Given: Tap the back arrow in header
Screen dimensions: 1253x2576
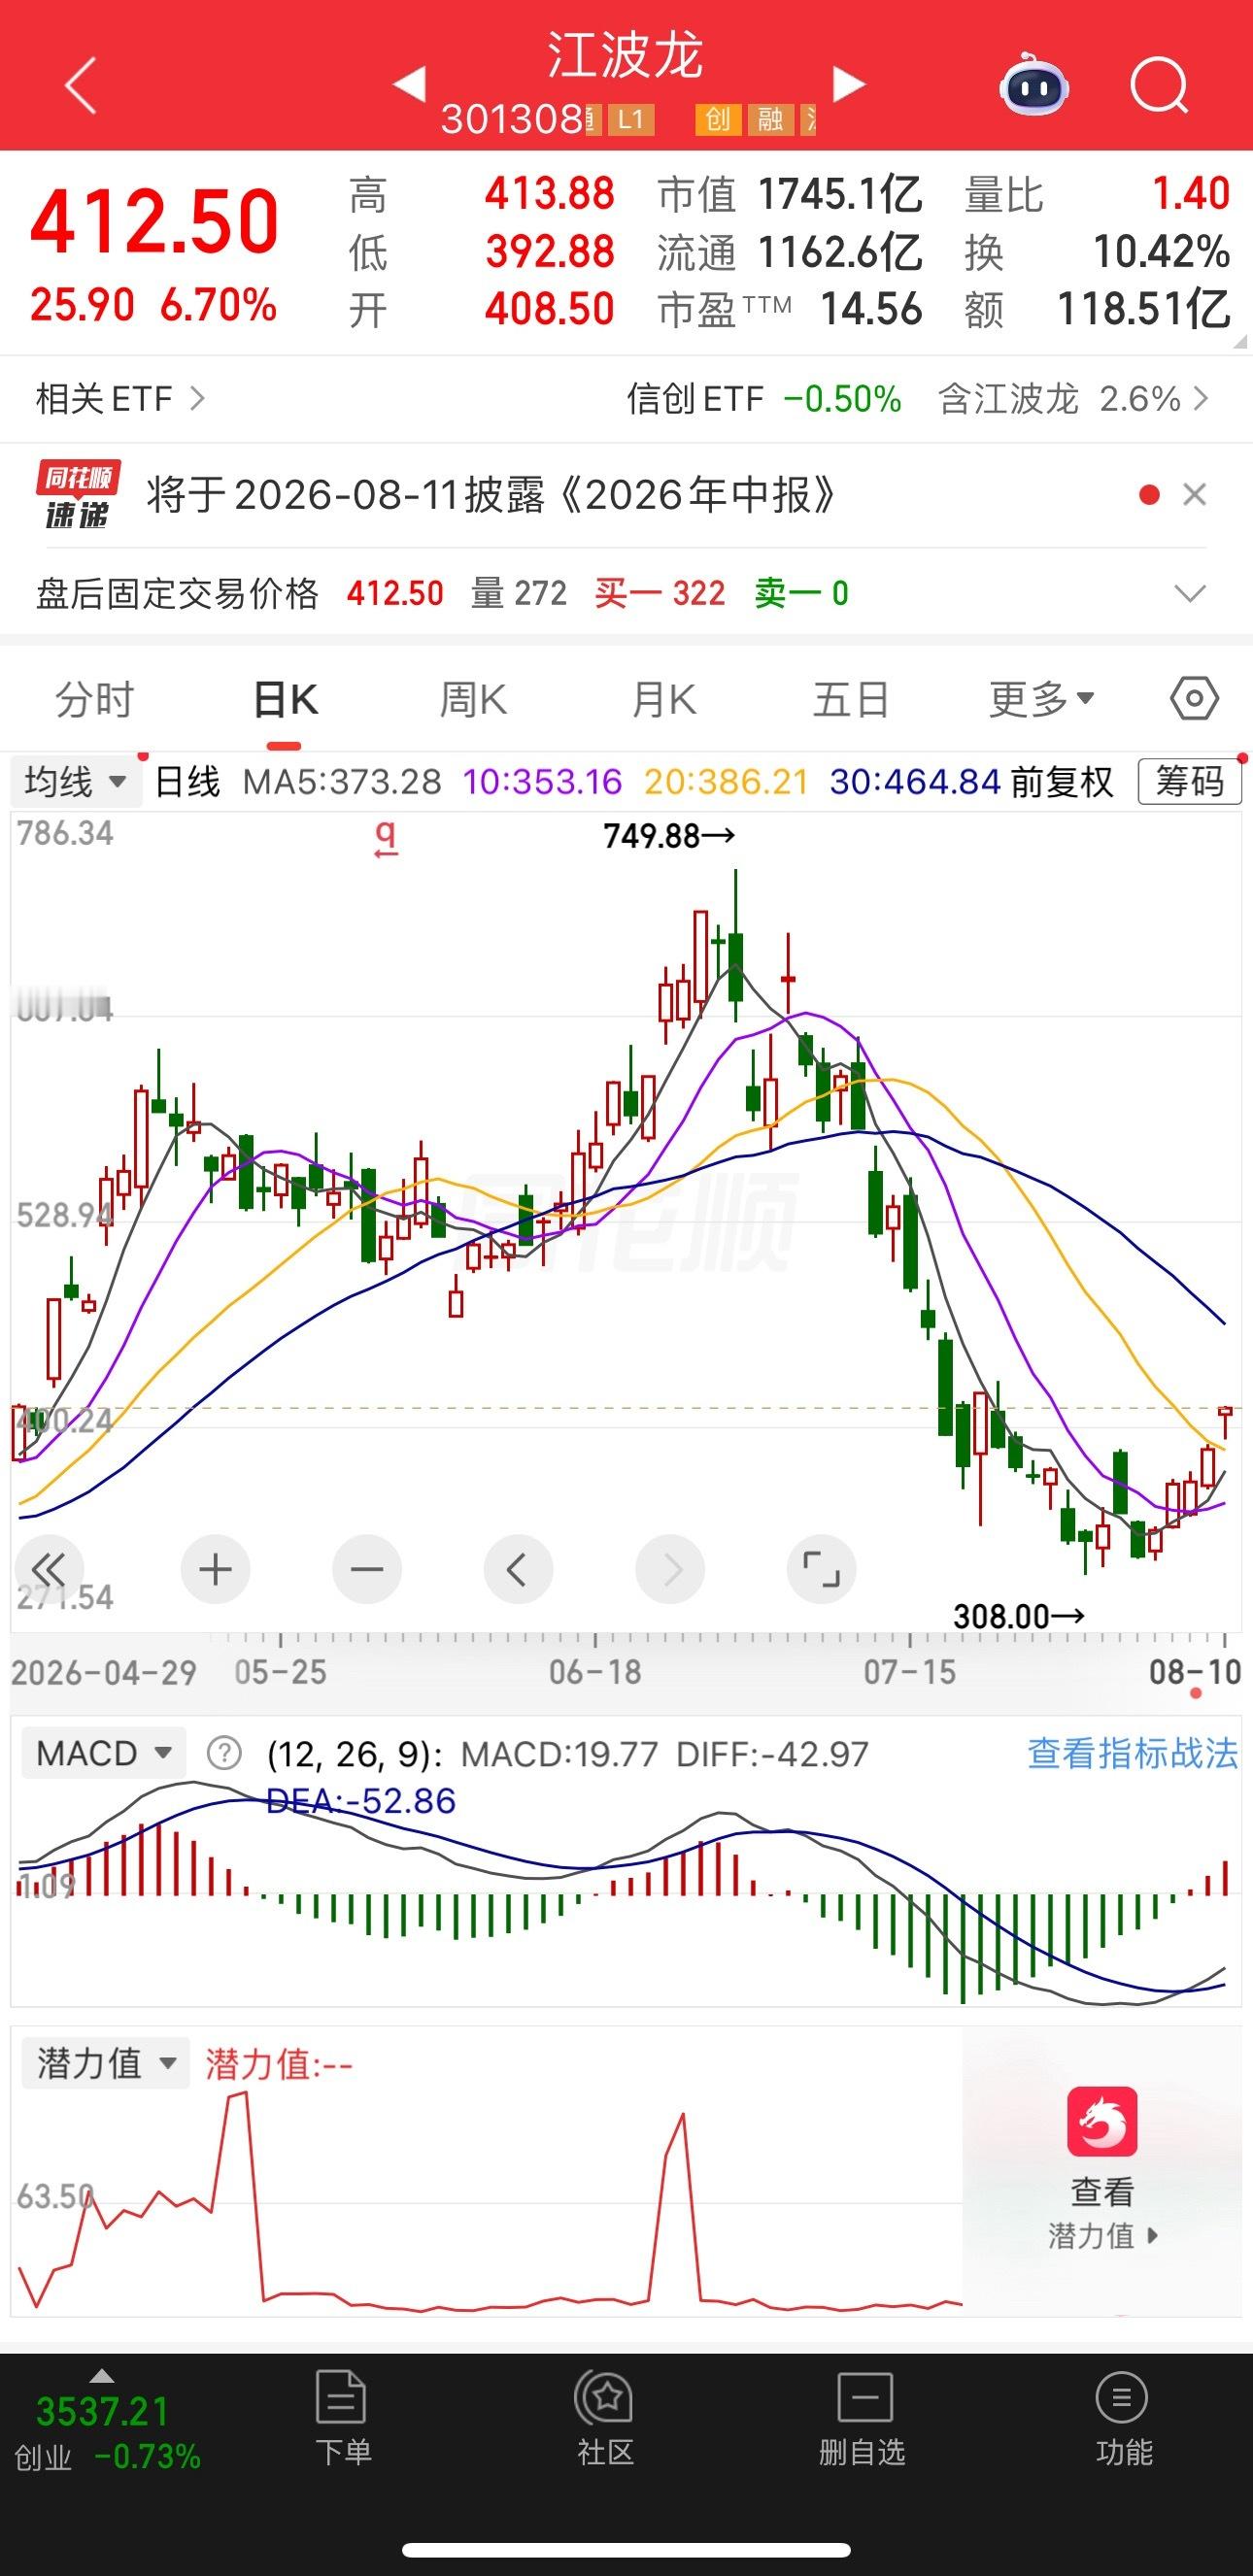Looking at the screenshot, I should pos(80,85).
